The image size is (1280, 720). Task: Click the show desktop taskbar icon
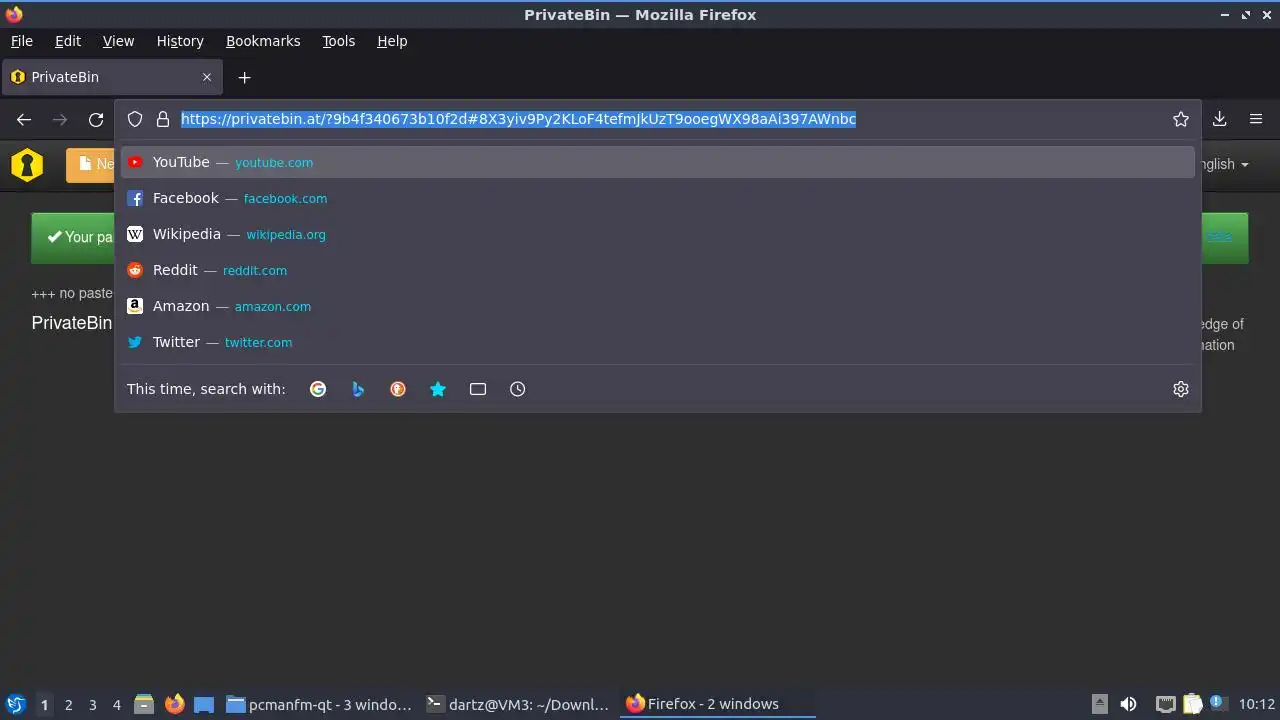pos(204,704)
